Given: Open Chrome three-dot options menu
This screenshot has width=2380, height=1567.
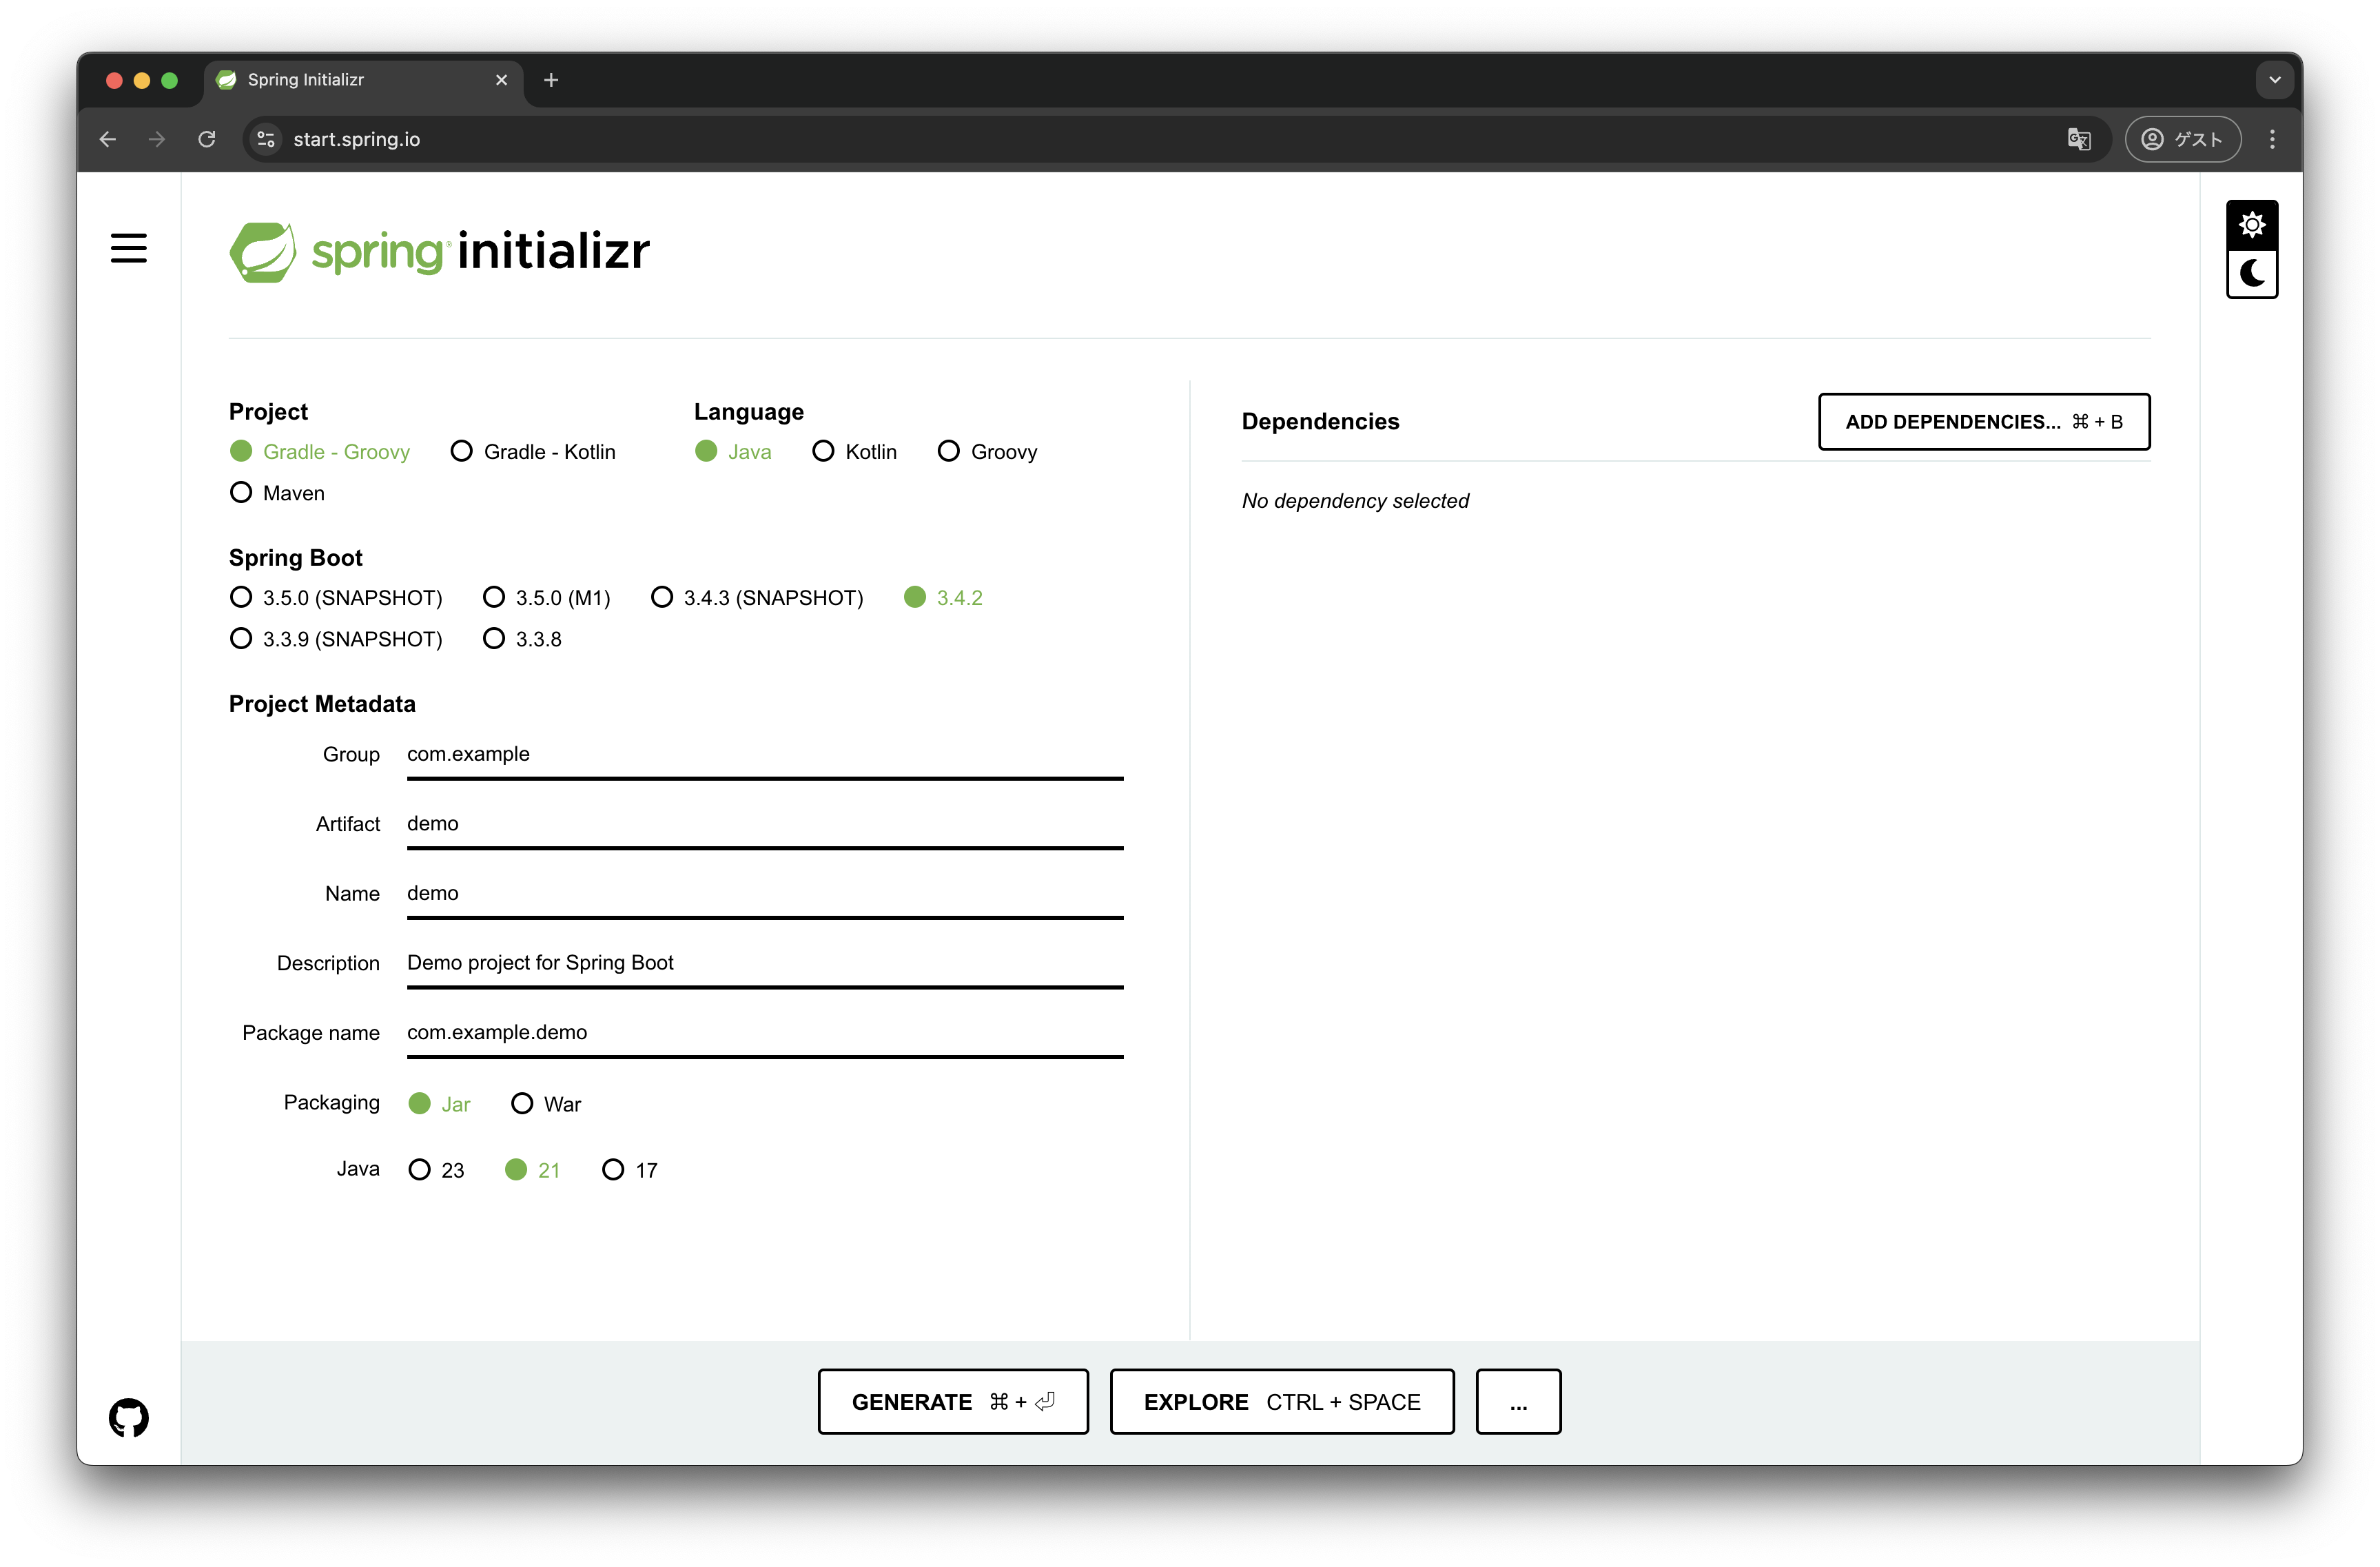Looking at the screenshot, I should pyautogui.click(x=2272, y=139).
